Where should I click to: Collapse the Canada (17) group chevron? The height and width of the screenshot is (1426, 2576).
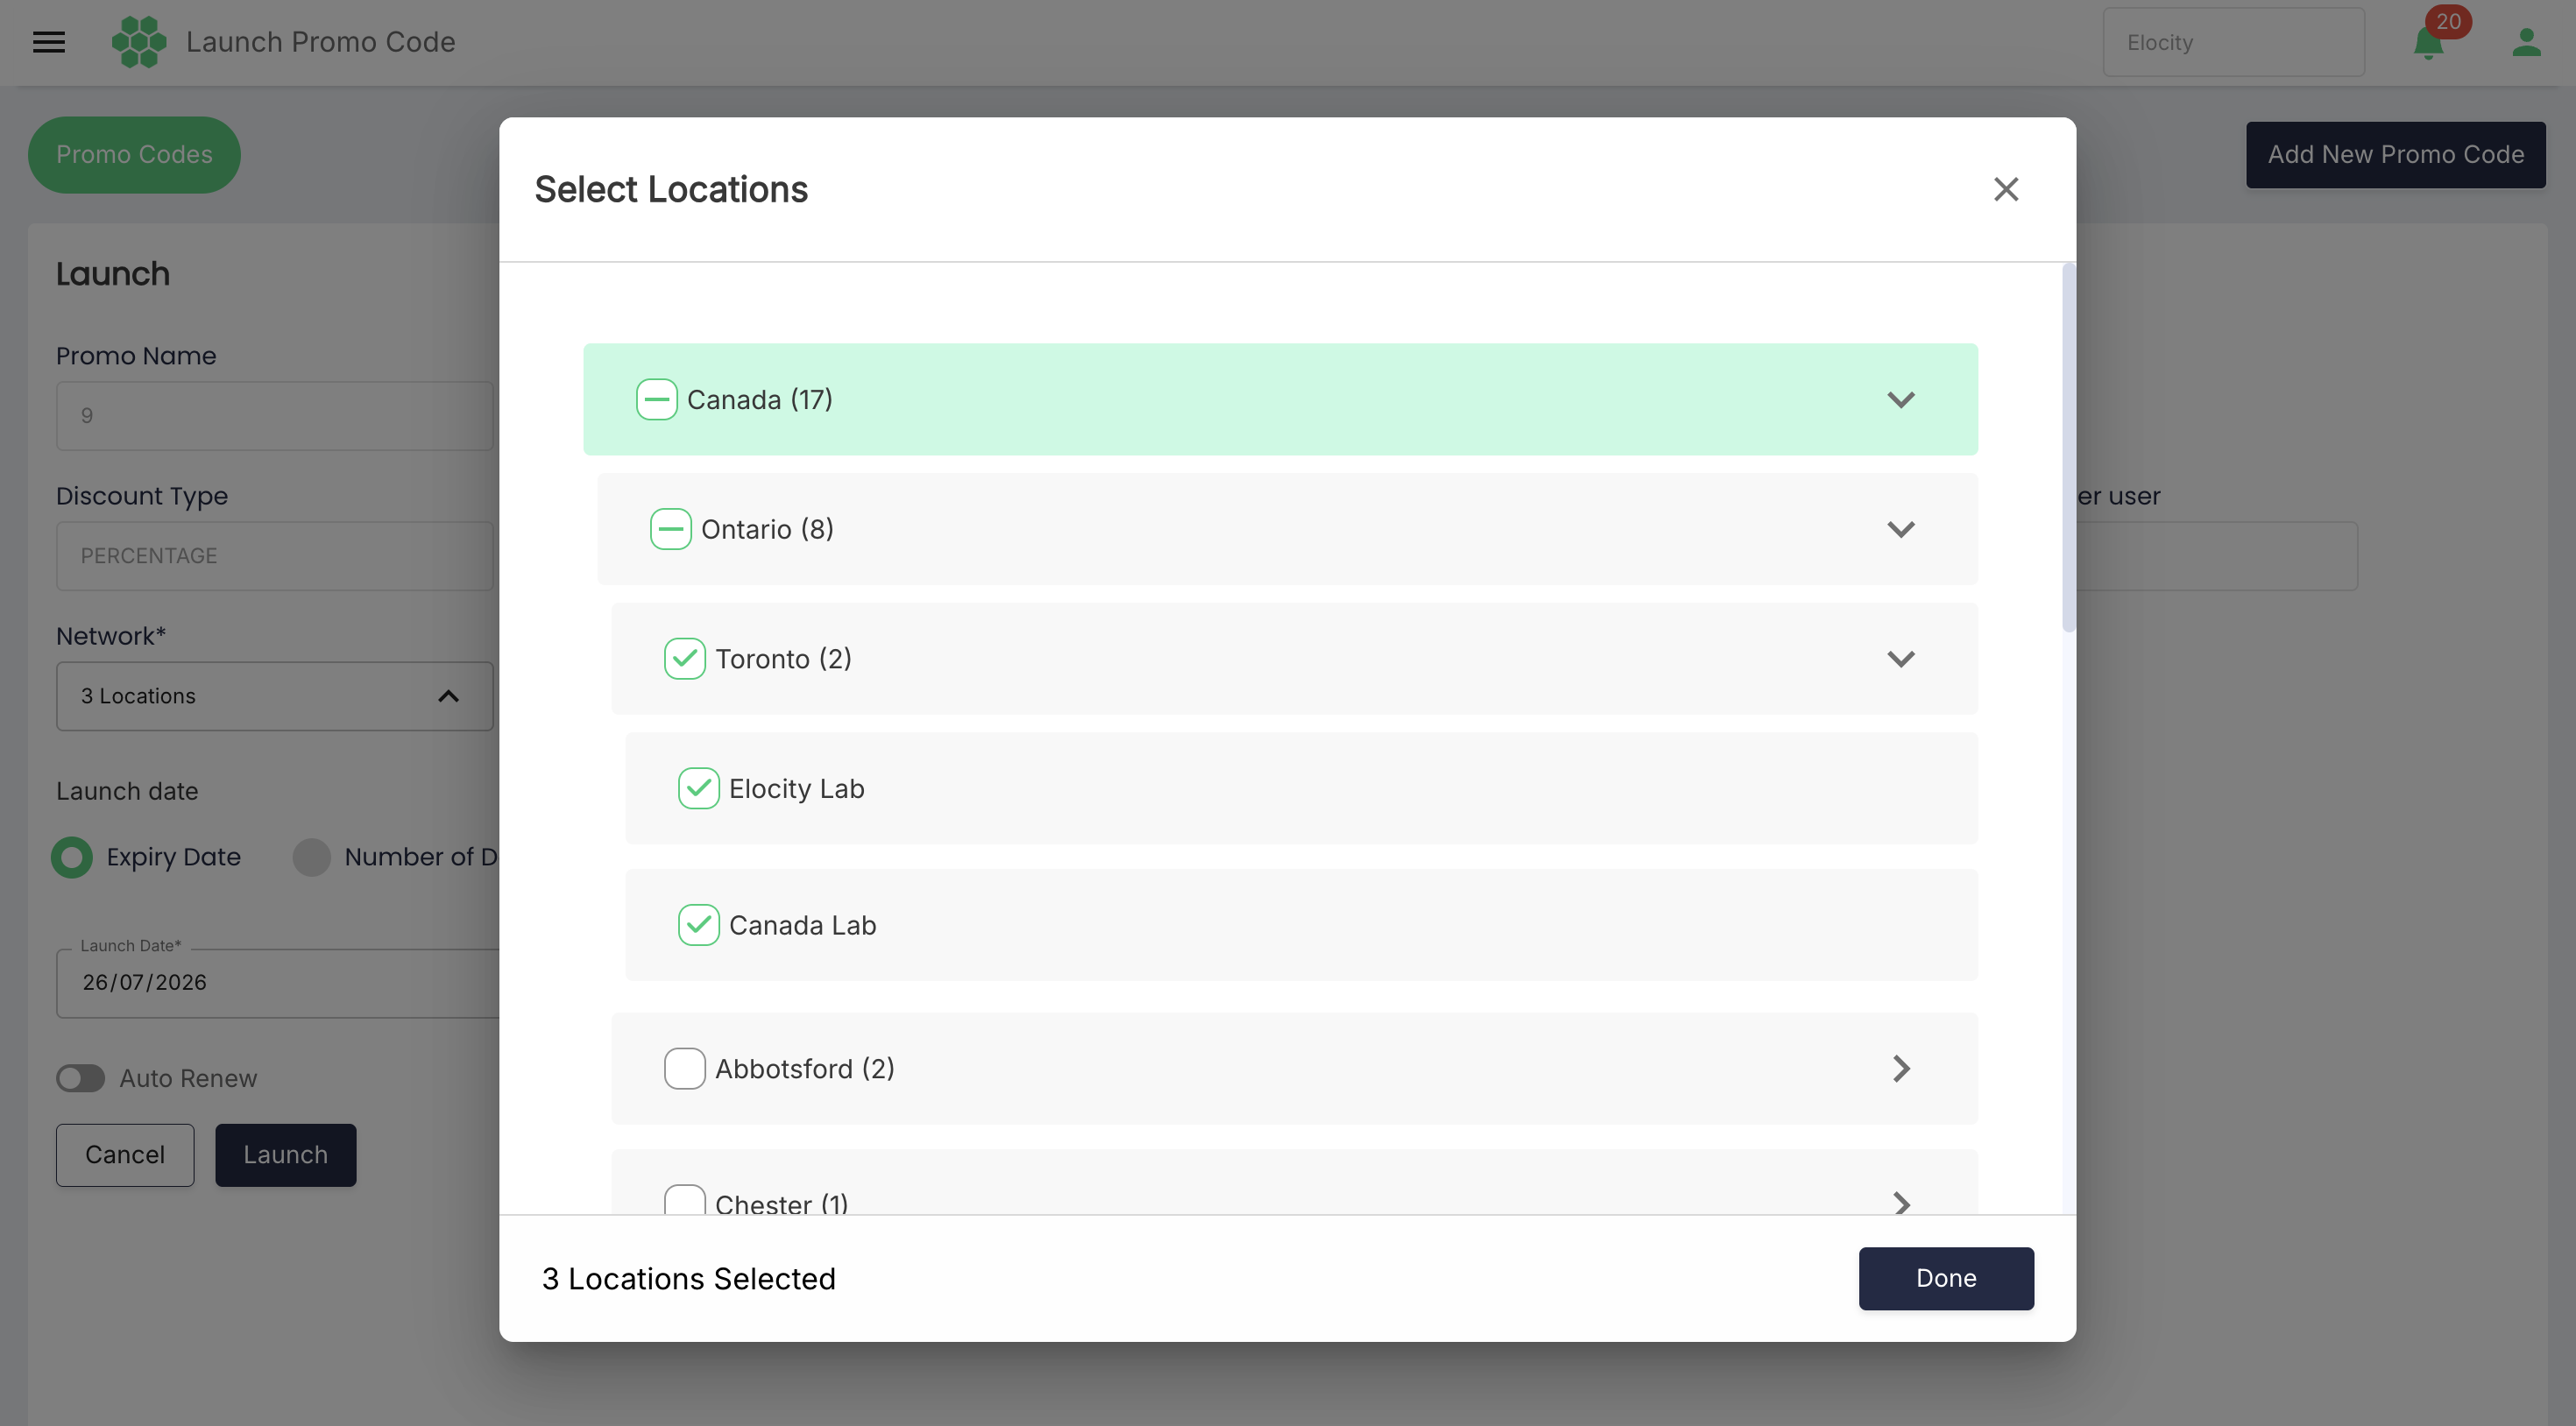click(x=1901, y=399)
